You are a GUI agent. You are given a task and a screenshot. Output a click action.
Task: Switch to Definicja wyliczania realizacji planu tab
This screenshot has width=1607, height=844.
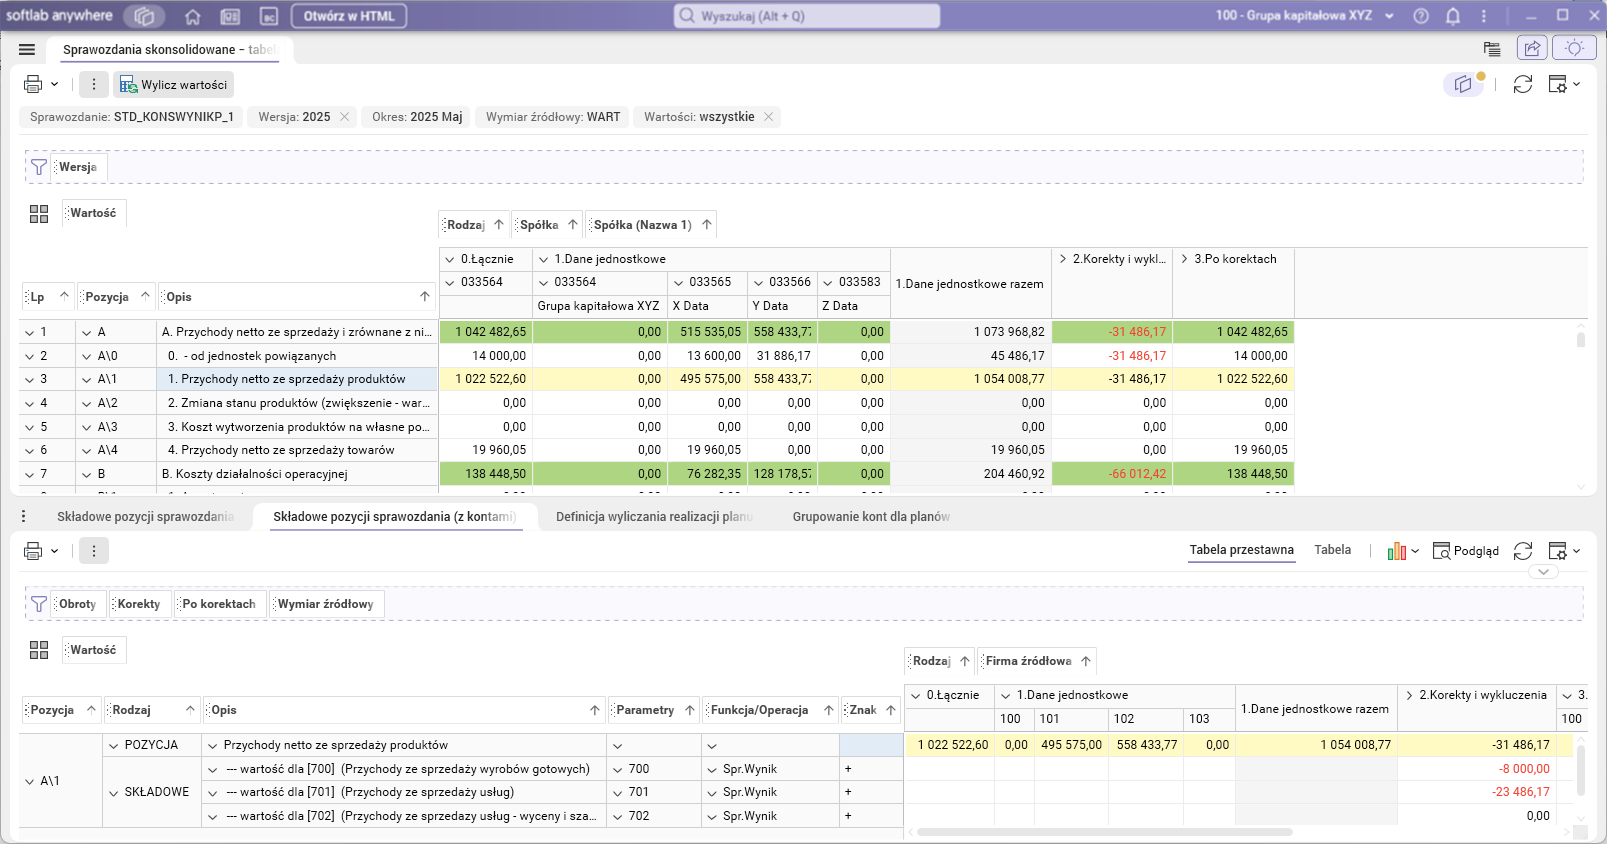click(653, 517)
